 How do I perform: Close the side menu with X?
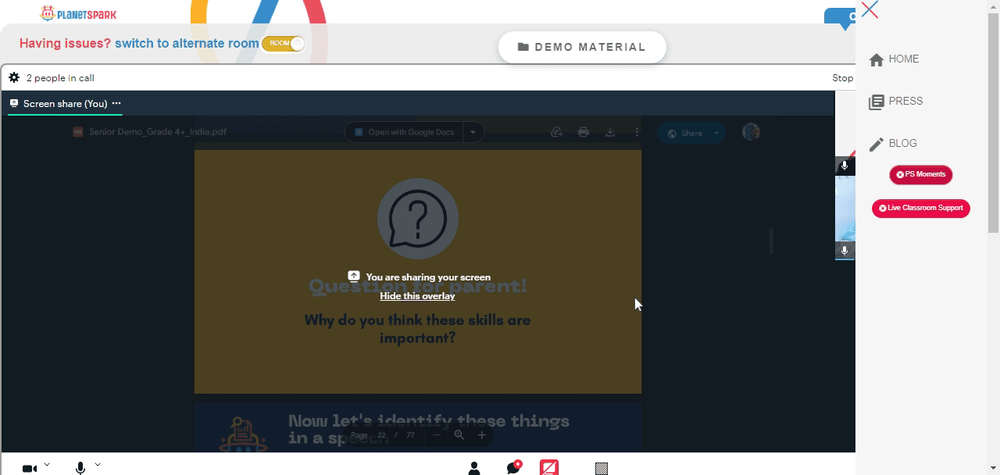(x=869, y=10)
